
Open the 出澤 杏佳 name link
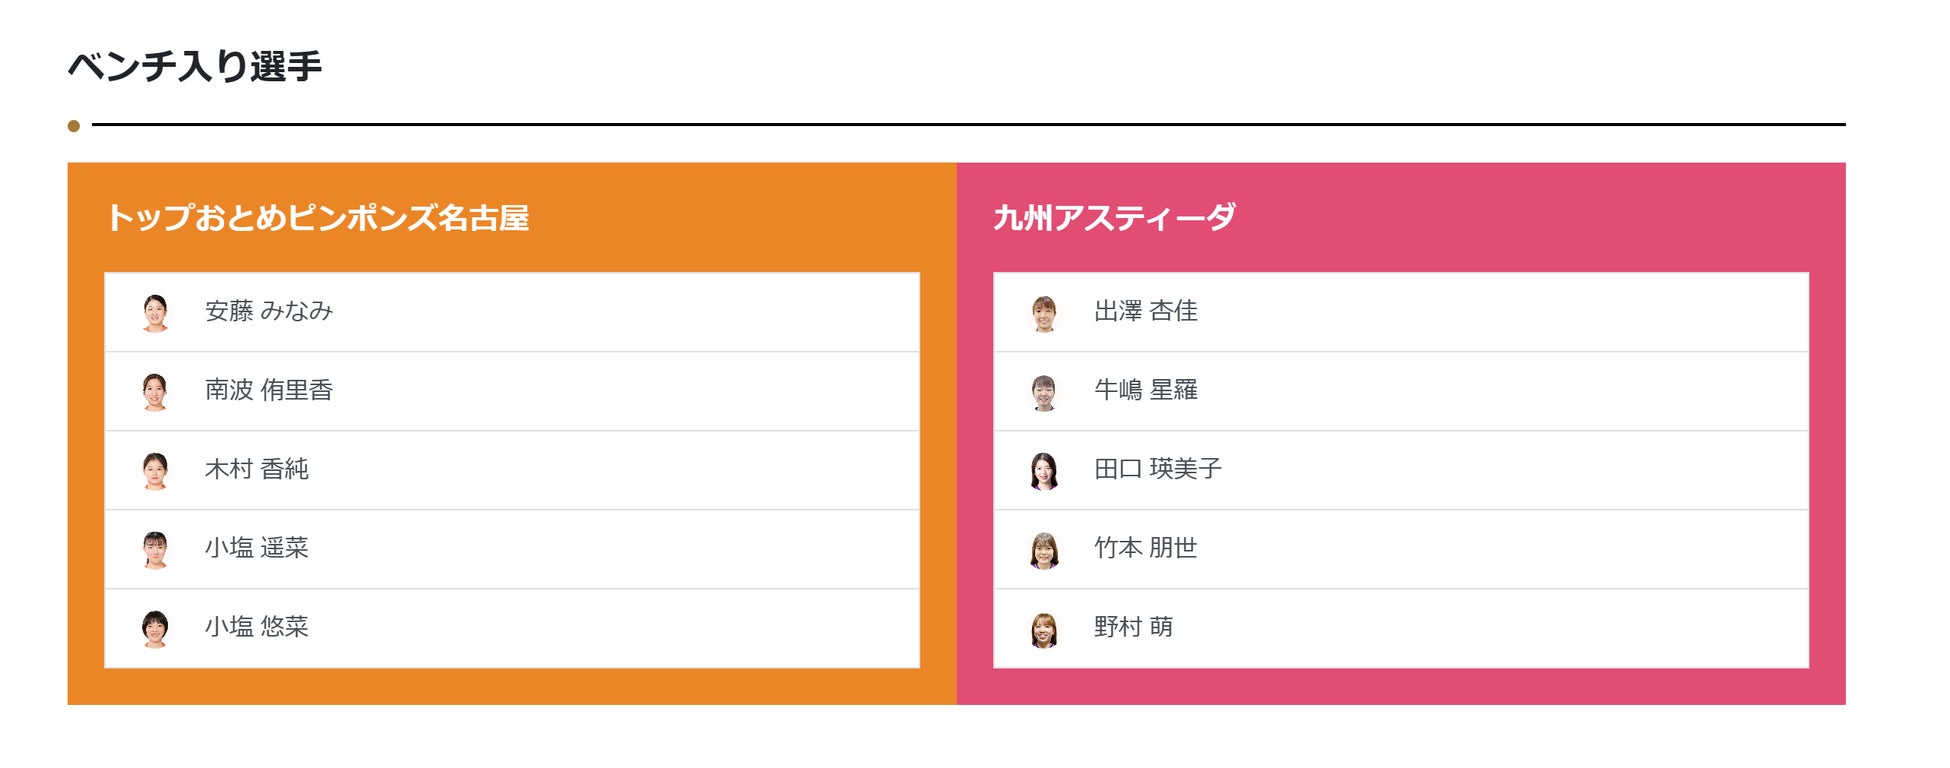click(1145, 311)
